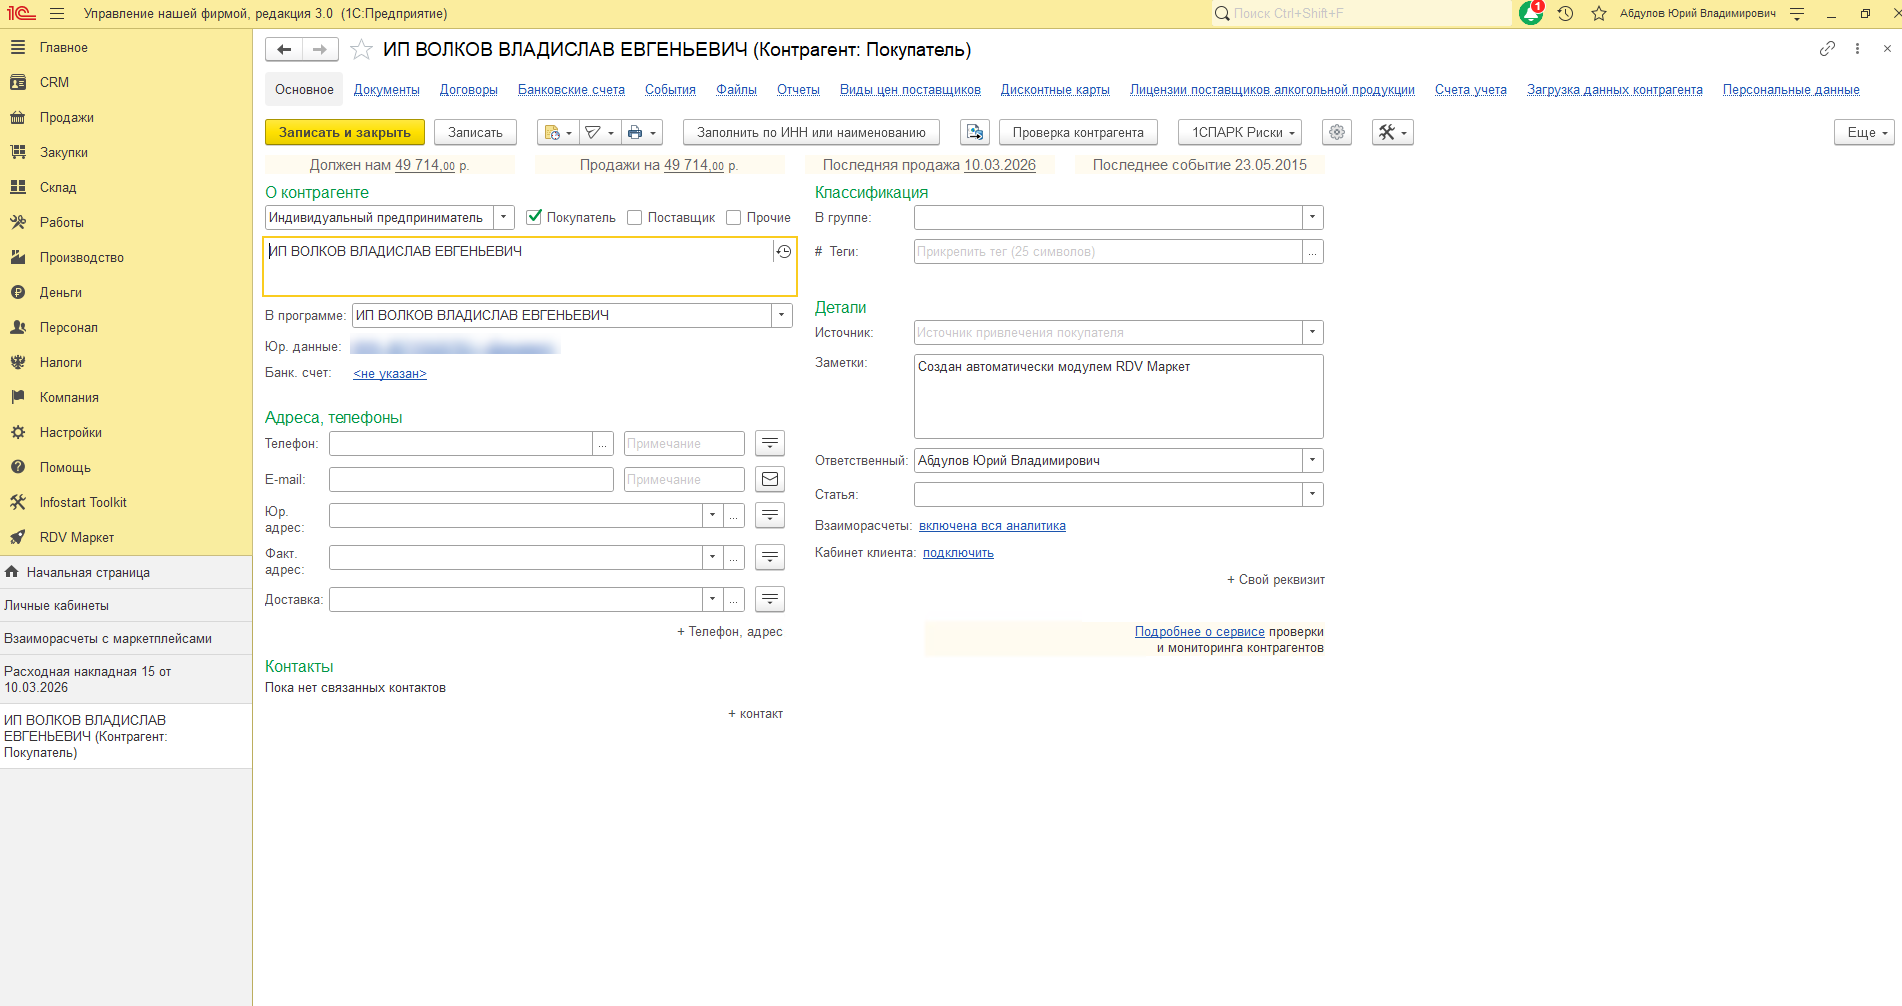Screen dimensions: 1902x1006
Task: Open the gear settings icon in toolbar
Action: pos(1336,133)
